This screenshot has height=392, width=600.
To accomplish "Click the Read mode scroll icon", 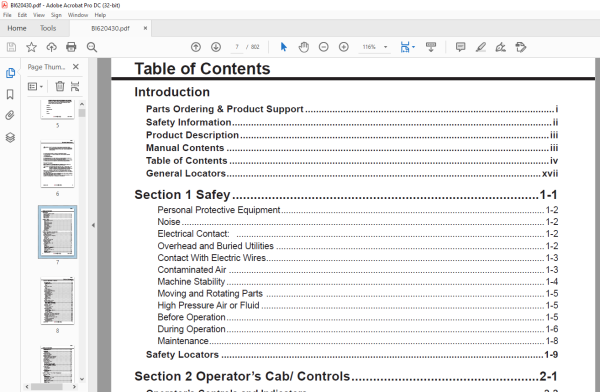I will (x=431, y=47).
